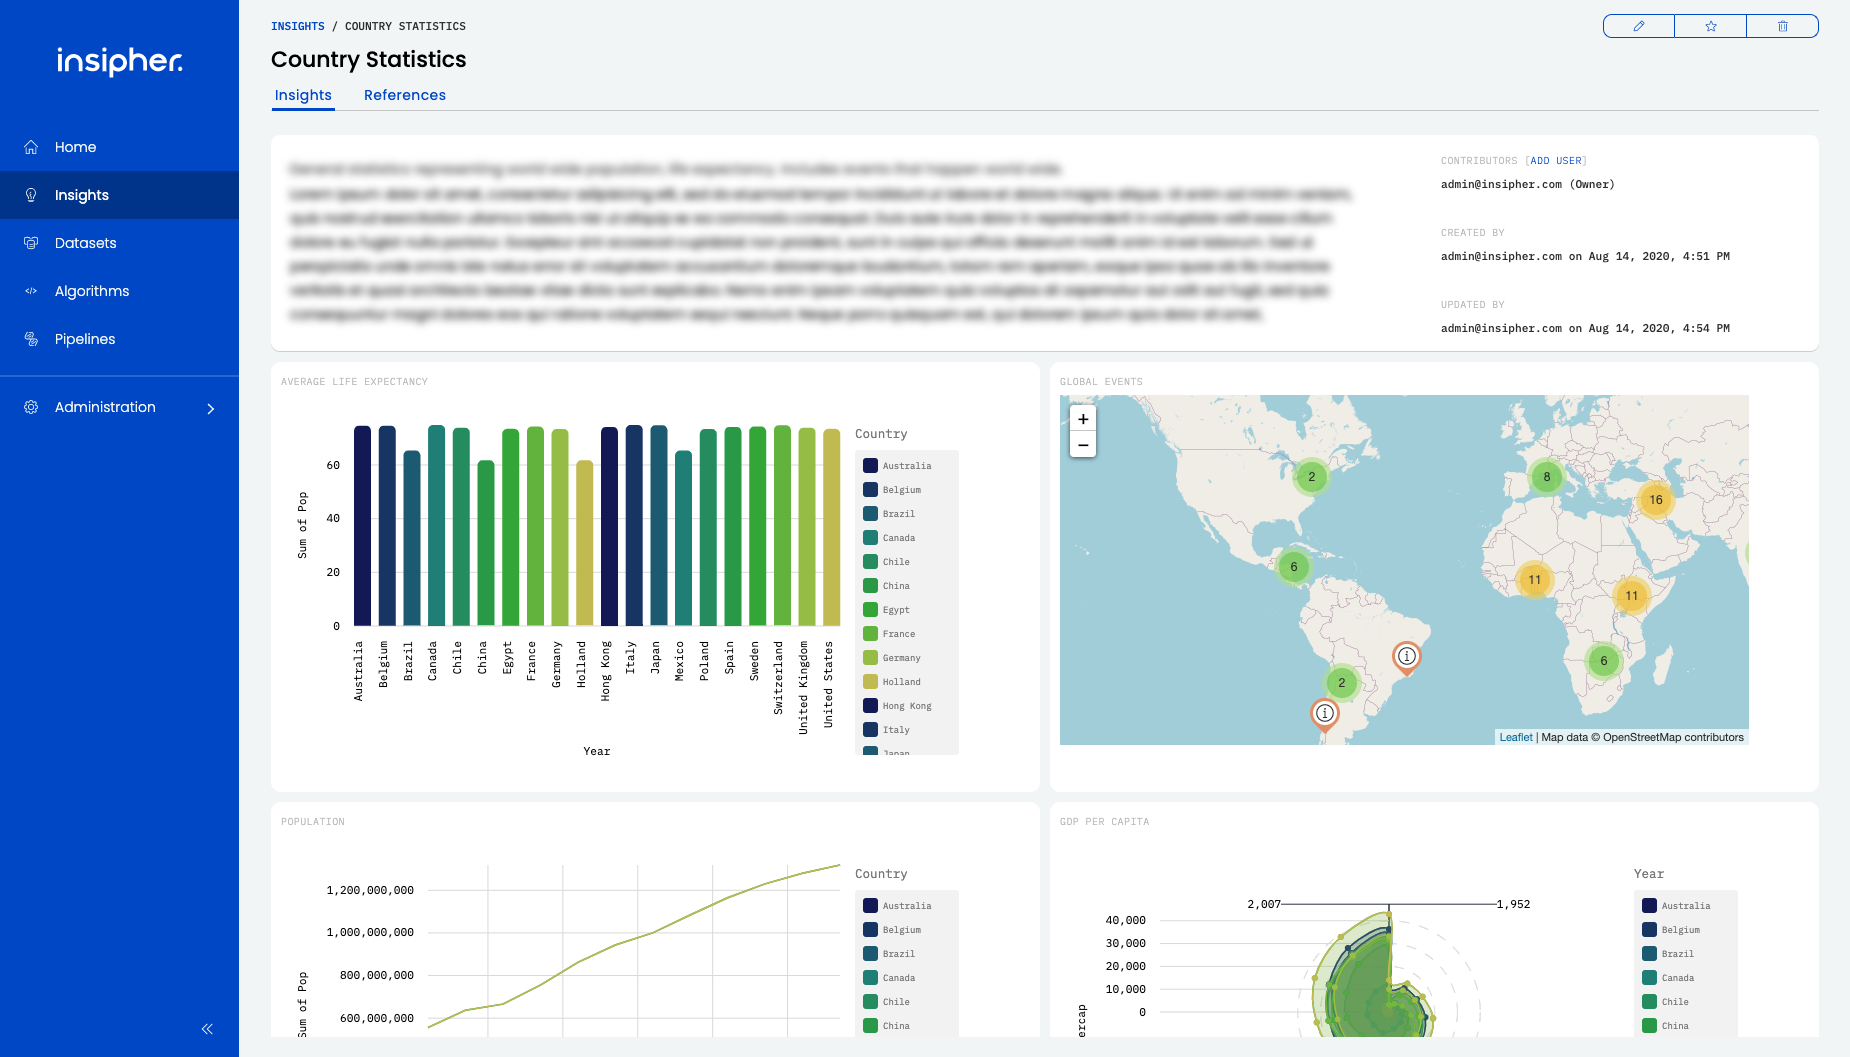1850x1057 pixels.
Task: Click the delete trash button
Action: tap(1782, 26)
